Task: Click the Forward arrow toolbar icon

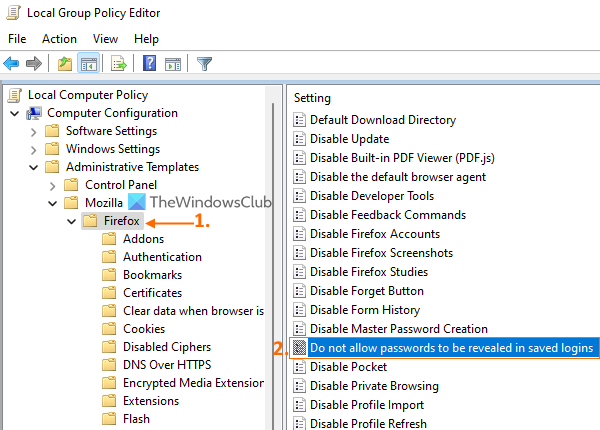Action: click(34, 63)
